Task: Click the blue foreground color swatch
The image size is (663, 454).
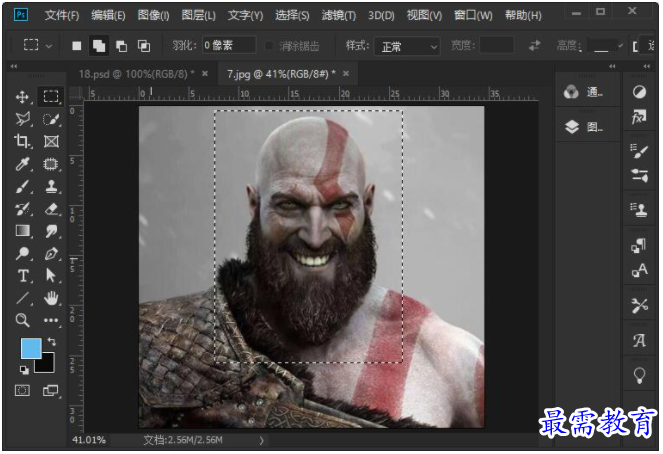Action: (x=31, y=348)
